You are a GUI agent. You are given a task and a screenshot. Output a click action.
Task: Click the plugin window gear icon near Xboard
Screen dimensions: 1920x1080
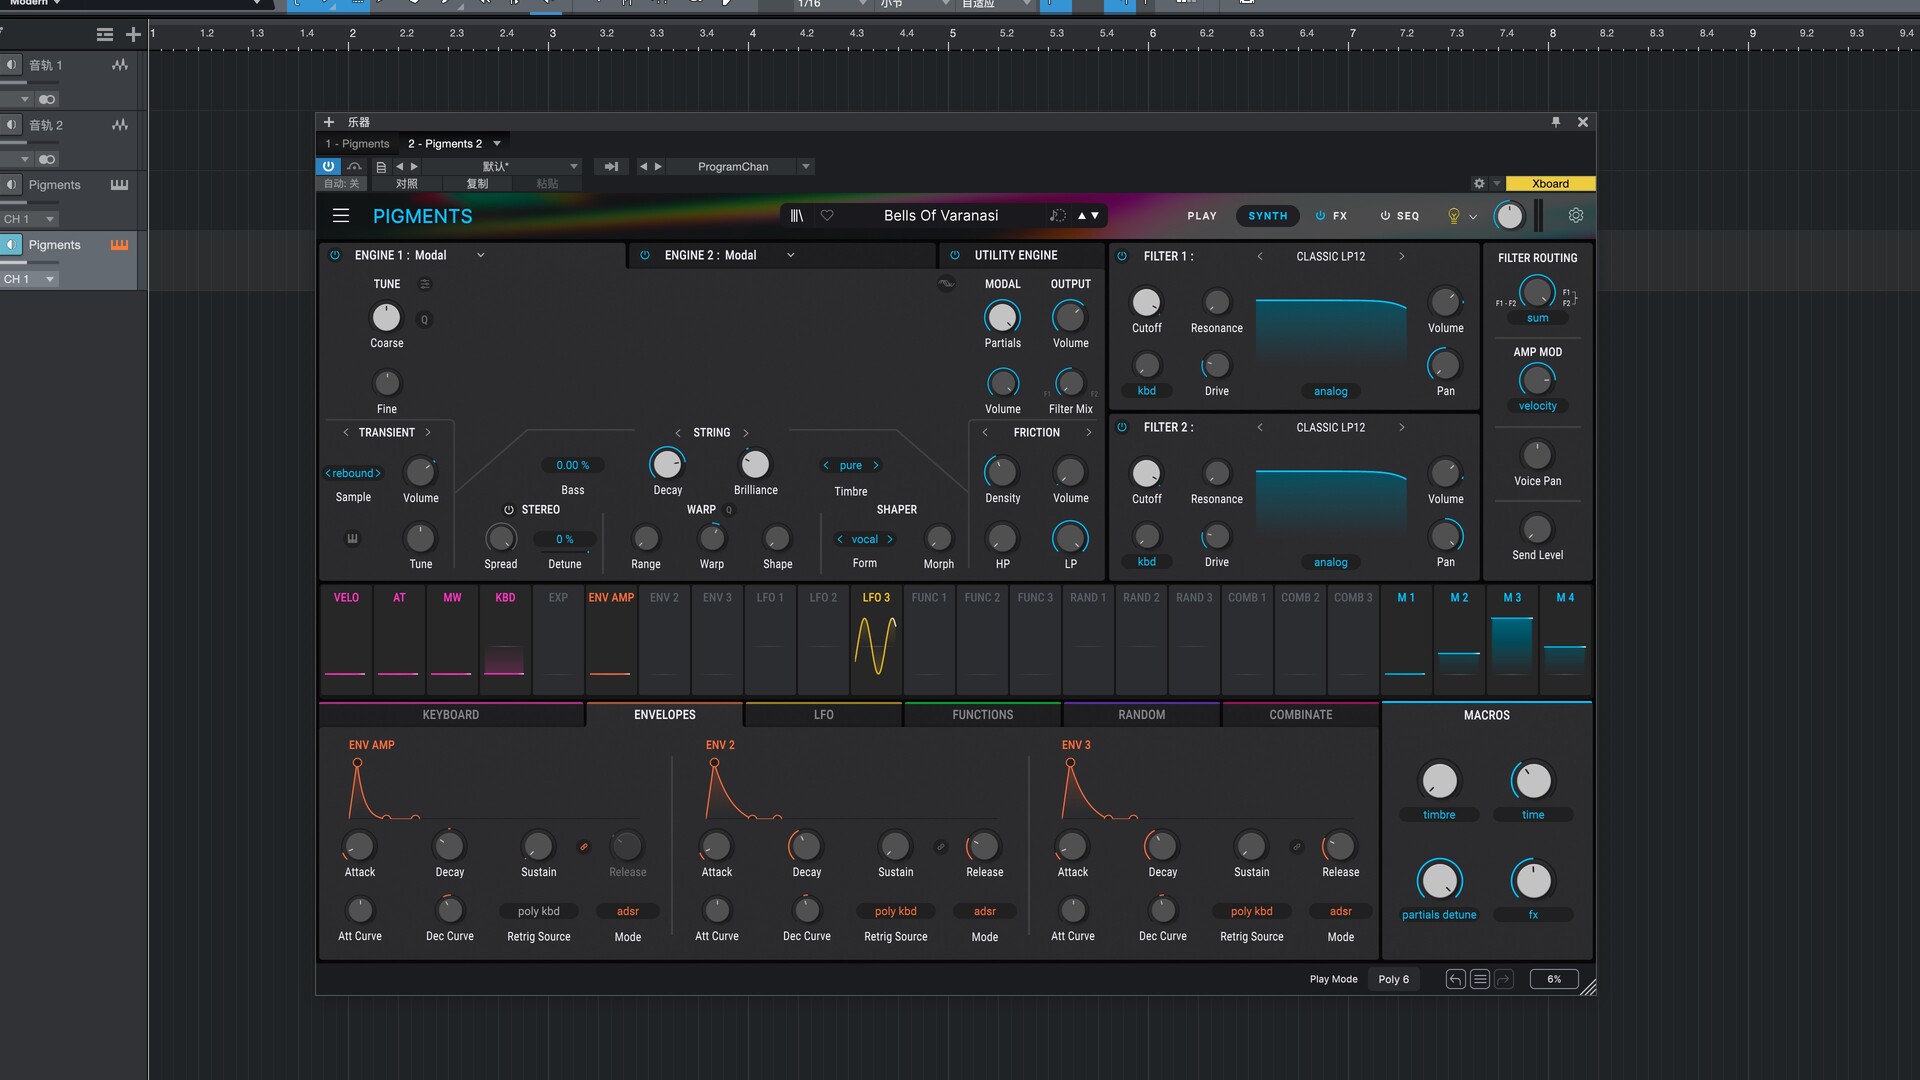1479,184
